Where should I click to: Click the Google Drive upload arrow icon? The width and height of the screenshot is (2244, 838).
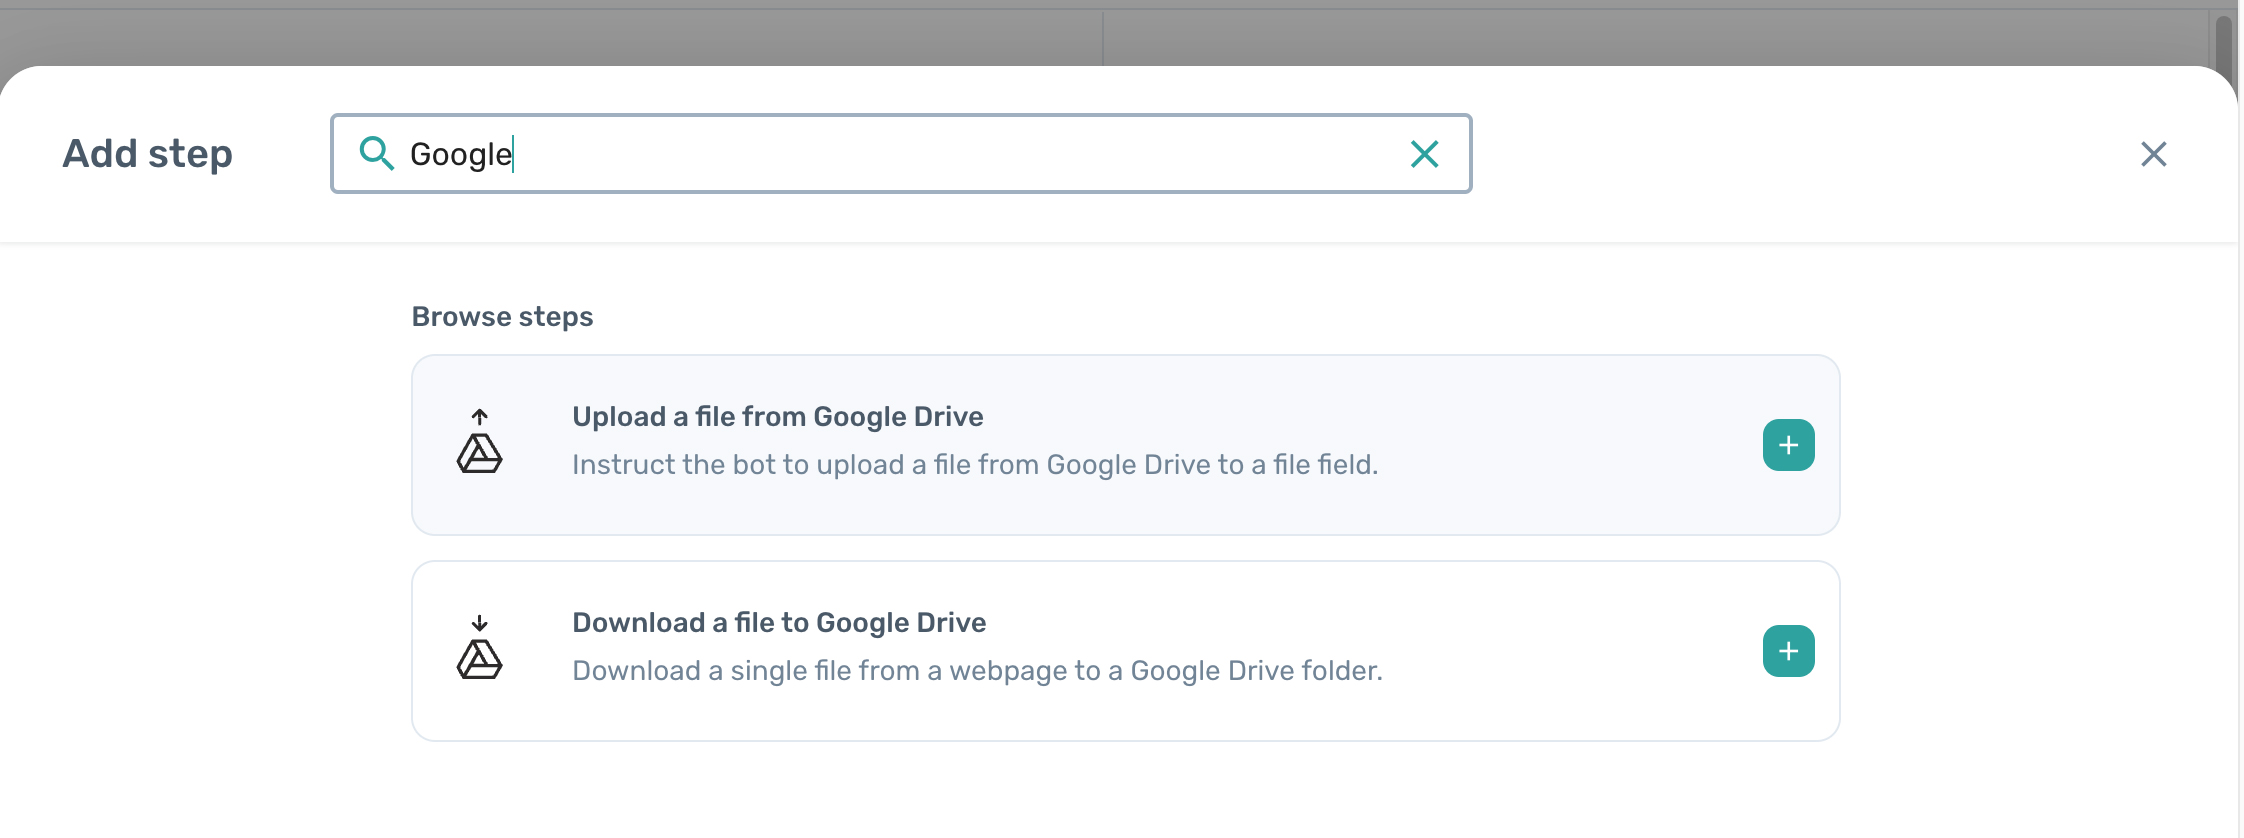(480, 443)
